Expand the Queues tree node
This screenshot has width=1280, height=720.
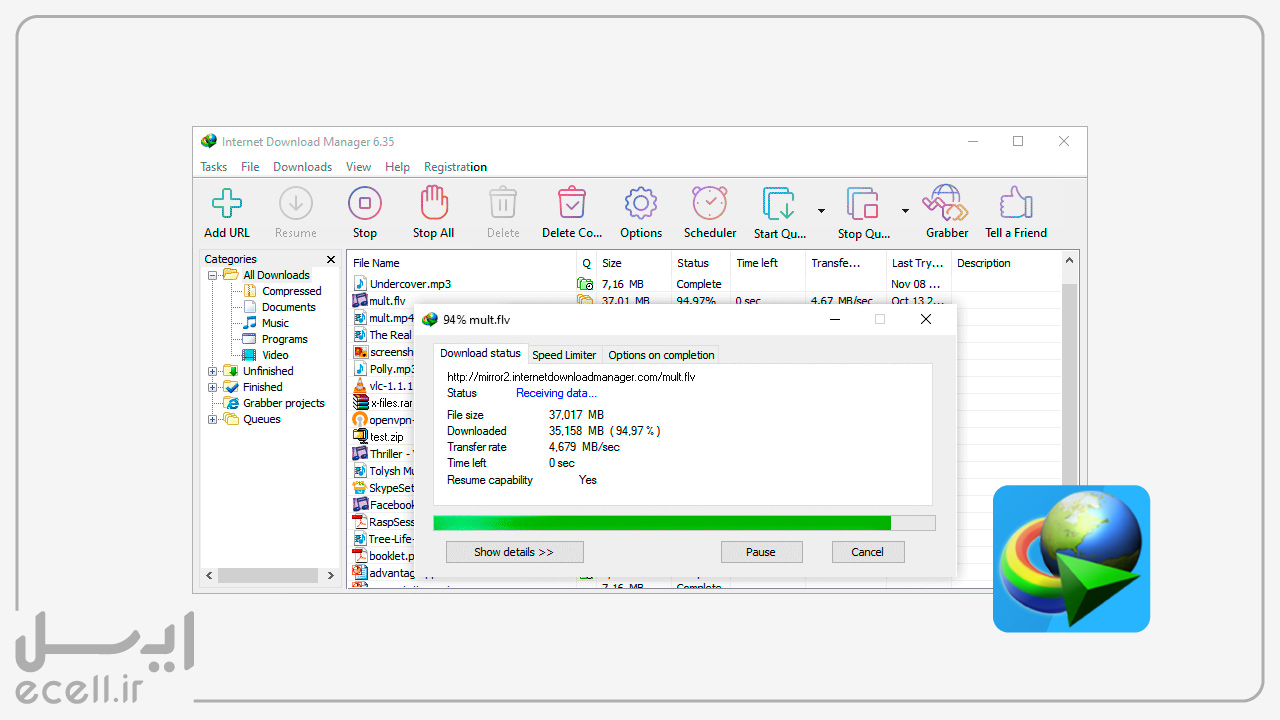pyautogui.click(x=212, y=419)
